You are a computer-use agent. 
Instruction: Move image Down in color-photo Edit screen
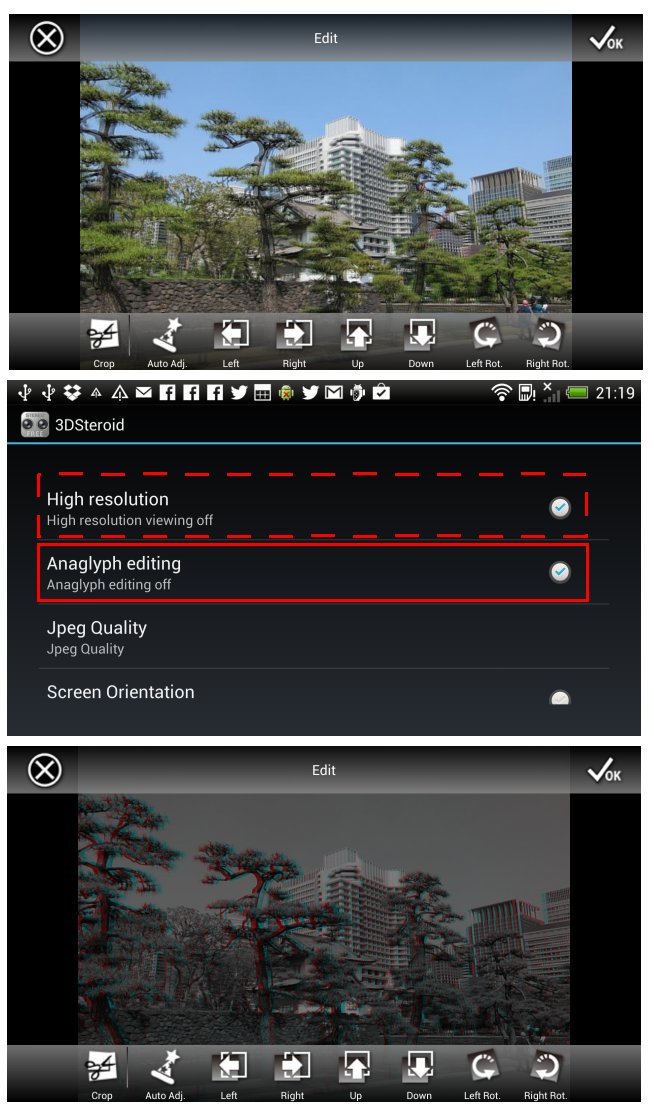coord(421,342)
